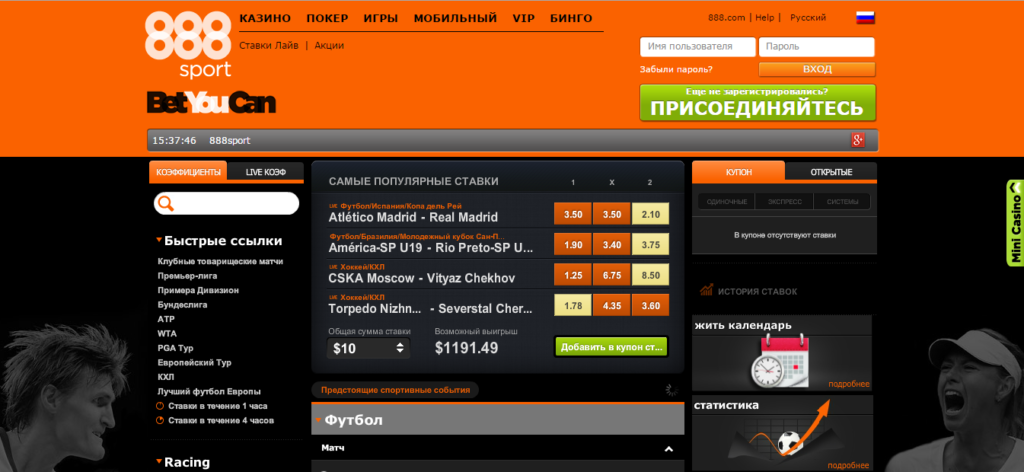Select the Одиночные bet type tab

(x=726, y=202)
